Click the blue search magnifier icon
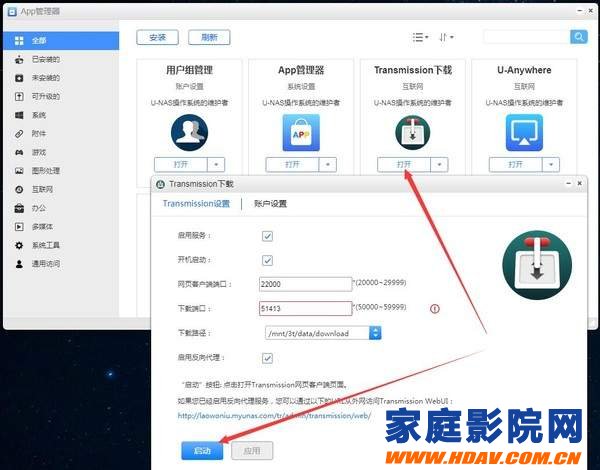Screen dimensions: 600x470 point(579,37)
